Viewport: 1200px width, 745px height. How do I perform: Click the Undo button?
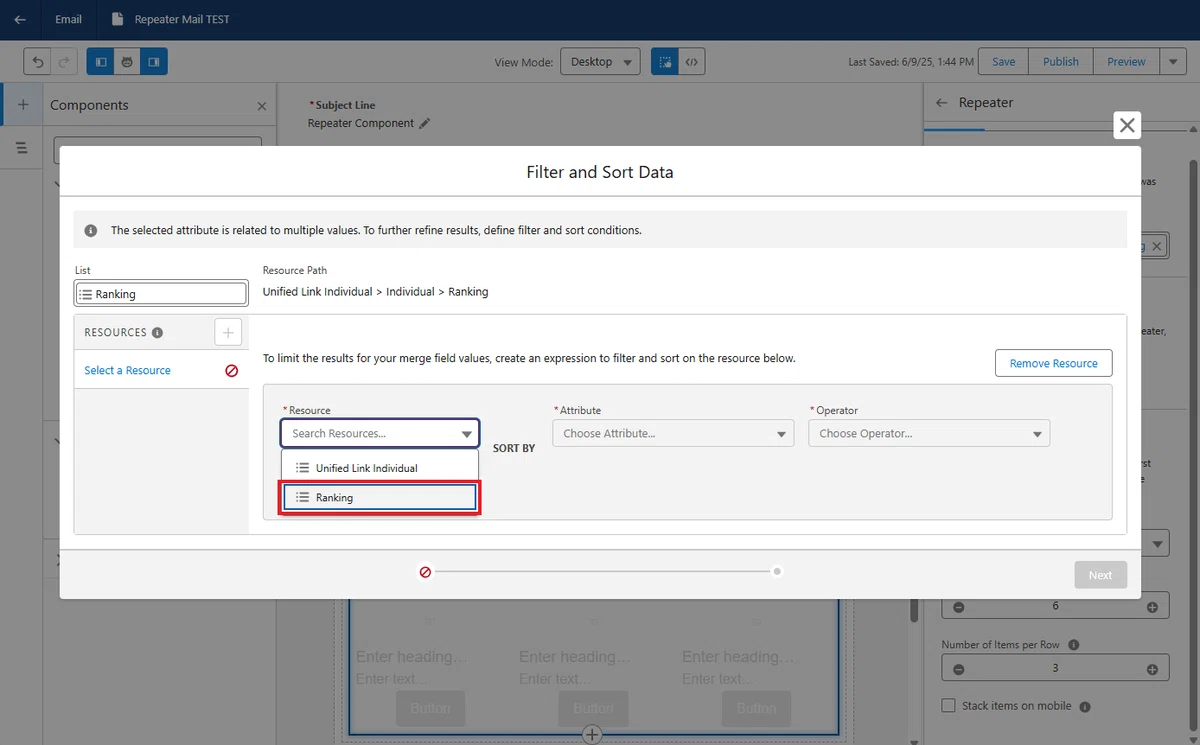pyautogui.click(x=38, y=62)
